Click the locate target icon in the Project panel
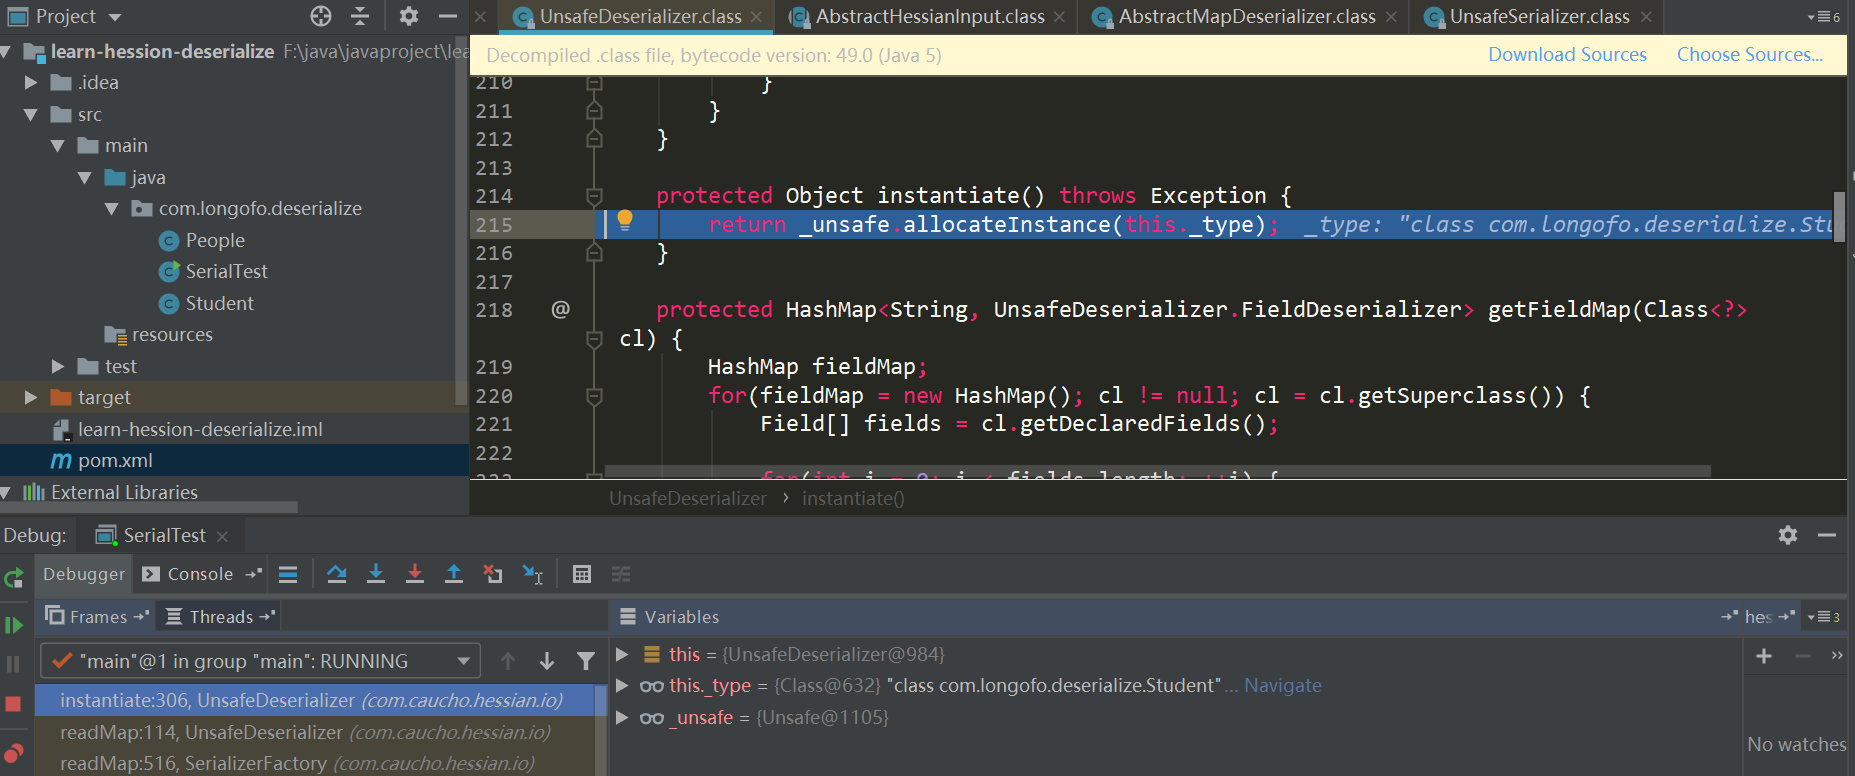Image resolution: width=1855 pixels, height=776 pixels. (320, 16)
